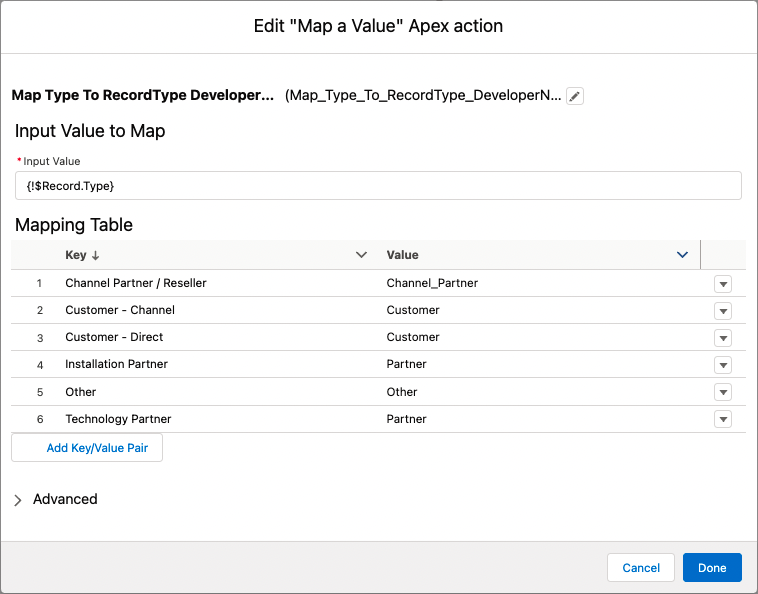758x594 pixels.
Task: Sort by the Key column header
Action: point(76,255)
